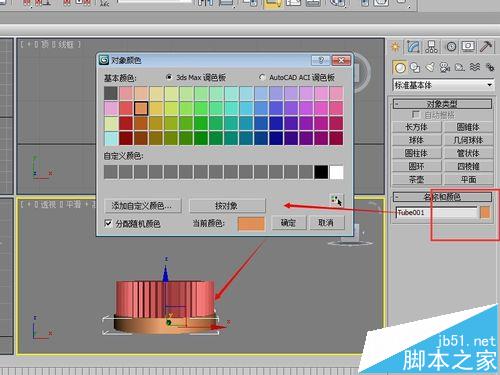
Task: Select the Cameras category icon
Action: coord(445,67)
